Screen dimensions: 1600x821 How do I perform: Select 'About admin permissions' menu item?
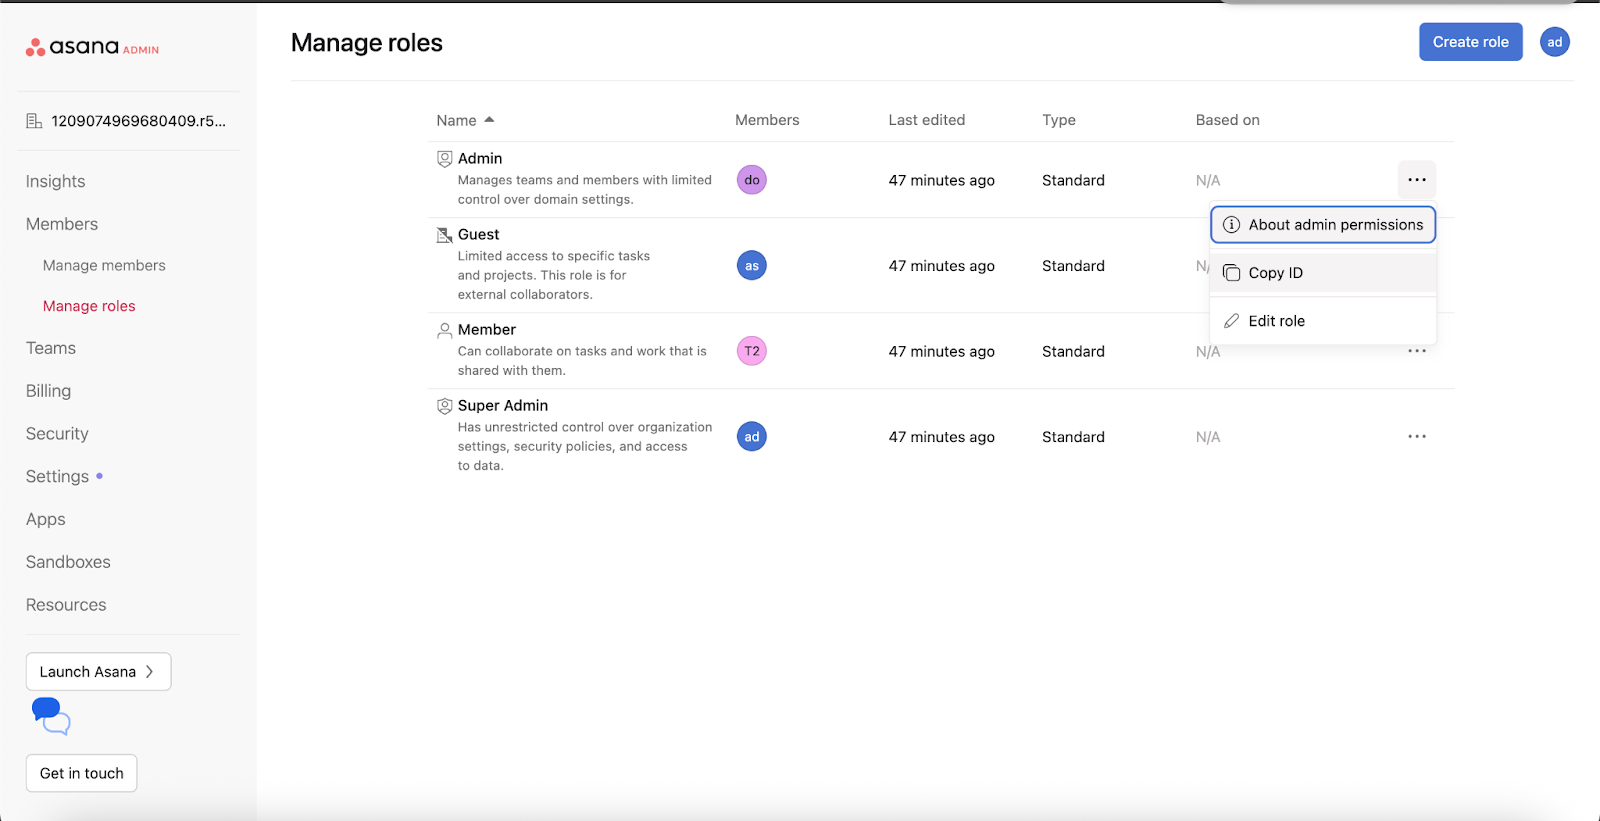1323,225
